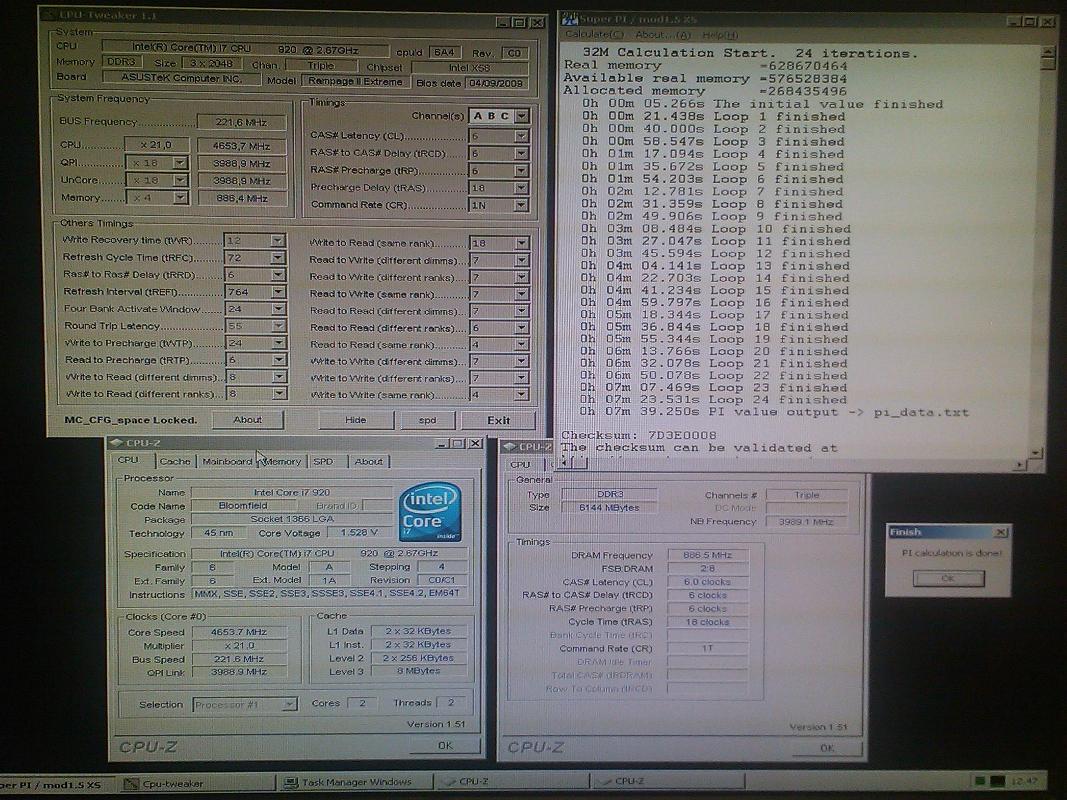Open the QPI multiplier dropdown
This screenshot has height=800, width=1067.
[x=180, y=163]
